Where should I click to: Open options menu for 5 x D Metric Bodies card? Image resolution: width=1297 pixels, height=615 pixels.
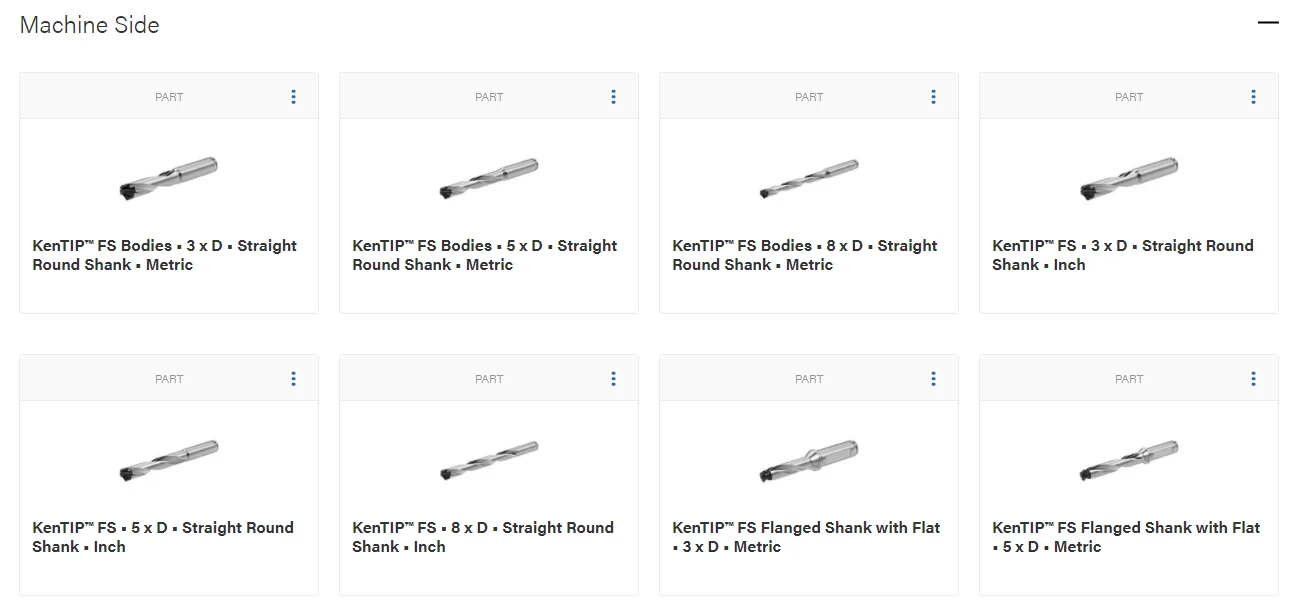613,97
